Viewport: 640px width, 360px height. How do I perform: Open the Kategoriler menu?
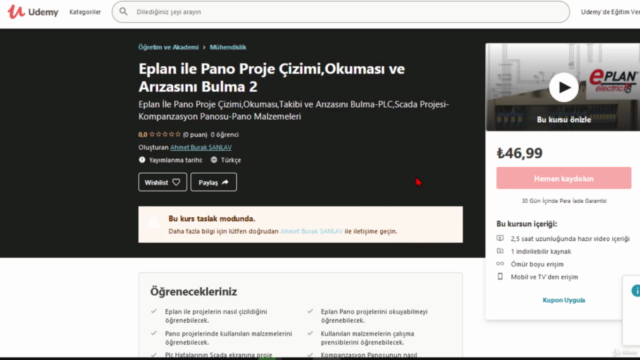(x=85, y=12)
